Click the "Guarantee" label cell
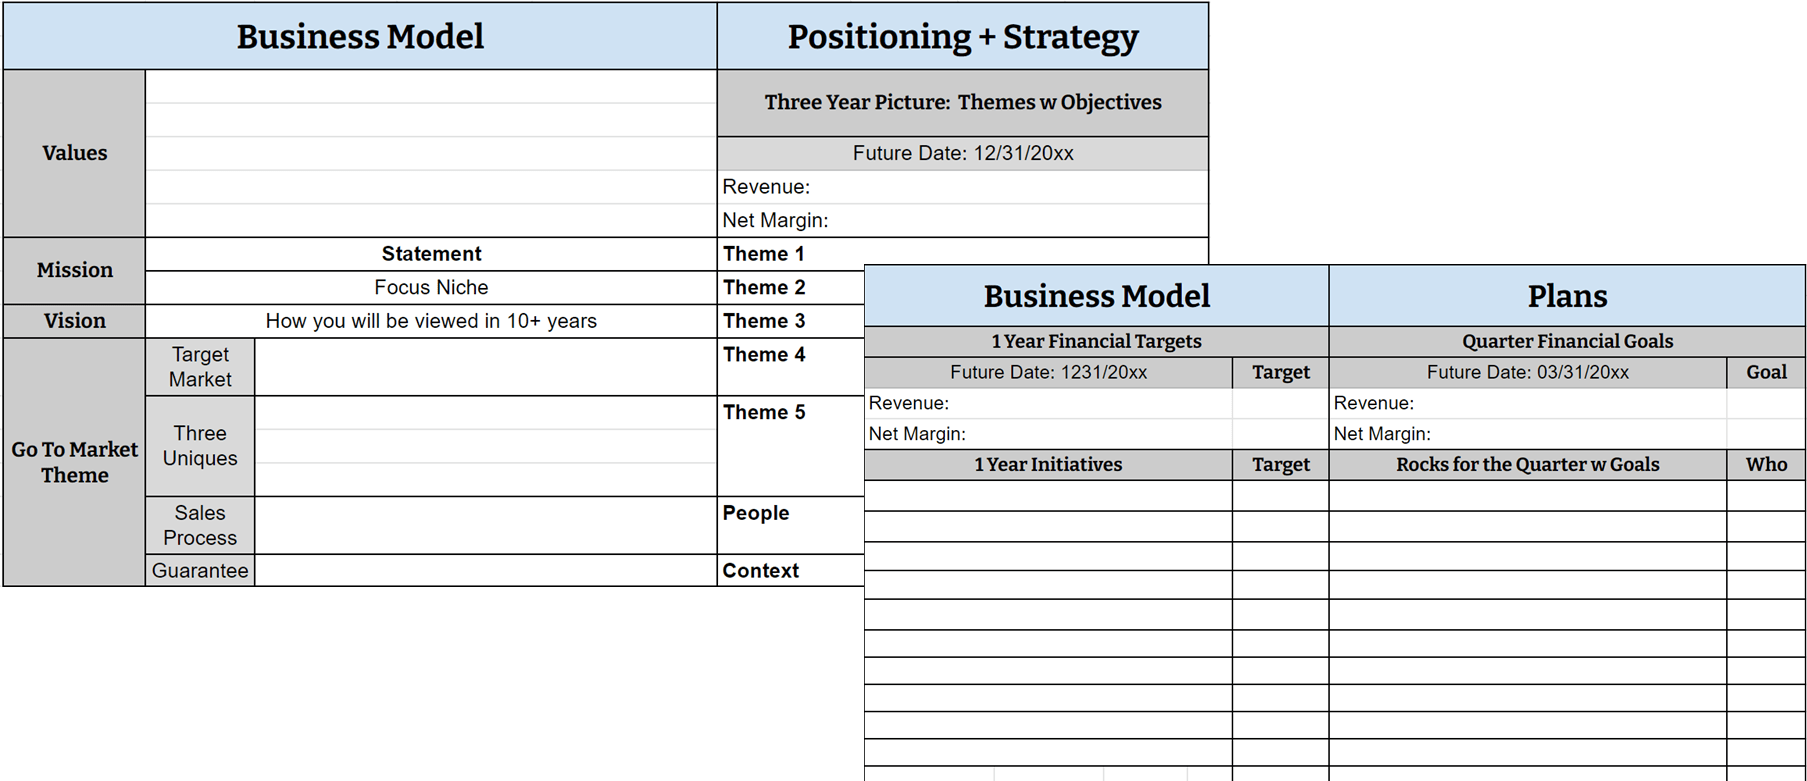1807x781 pixels. point(200,571)
